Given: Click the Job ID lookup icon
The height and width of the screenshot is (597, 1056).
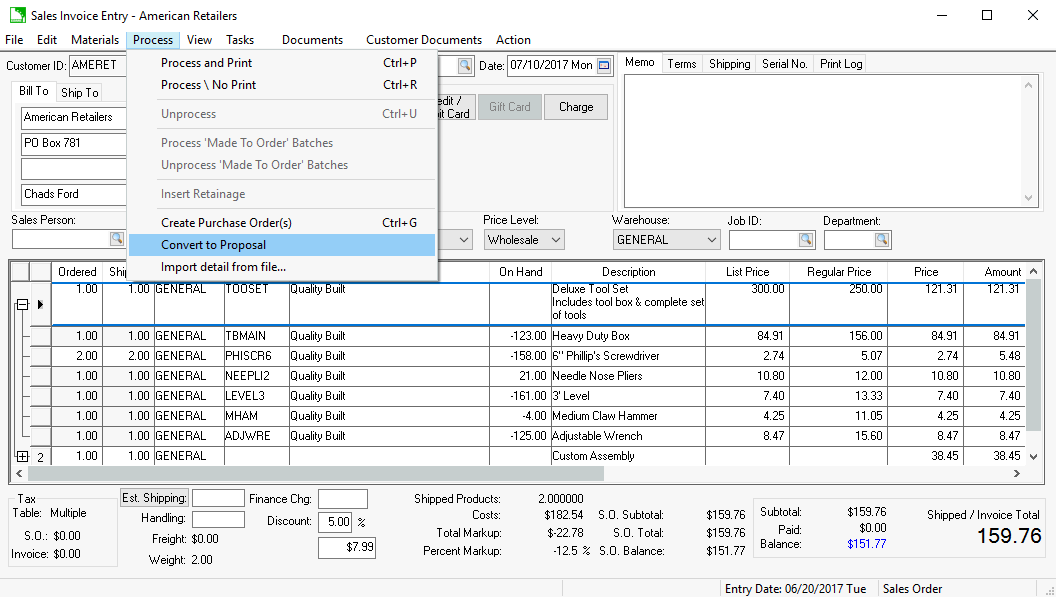Looking at the screenshot, I should click(806, 240).
